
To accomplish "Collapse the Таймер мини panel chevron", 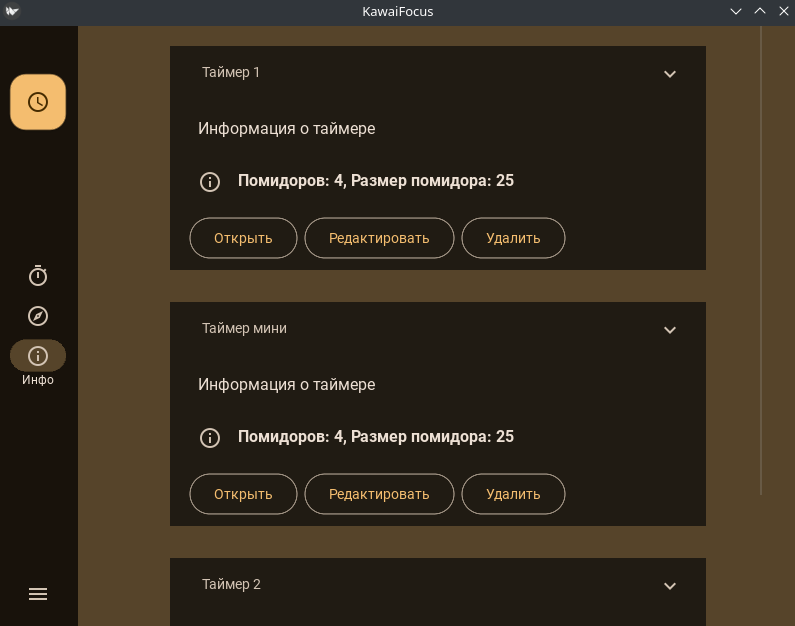I will click(670, 329).
